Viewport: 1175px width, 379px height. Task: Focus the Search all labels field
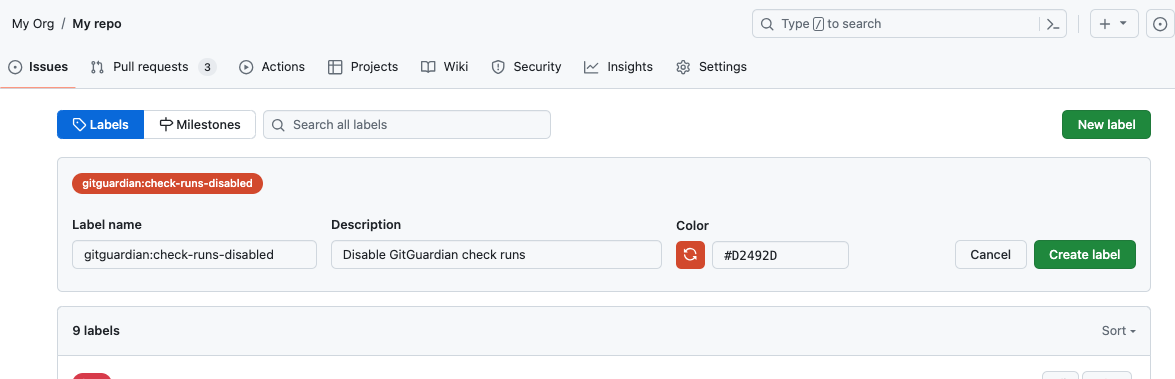[407, 124]
